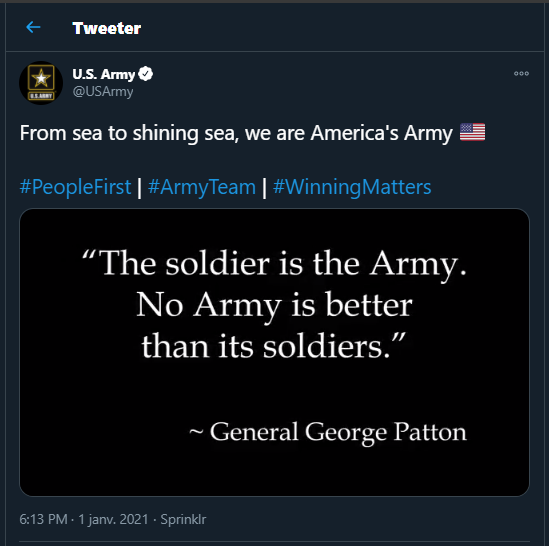Screen dimensions: 549x546
Task: Open the U.S. Army profile avatar
Action: 41,83
